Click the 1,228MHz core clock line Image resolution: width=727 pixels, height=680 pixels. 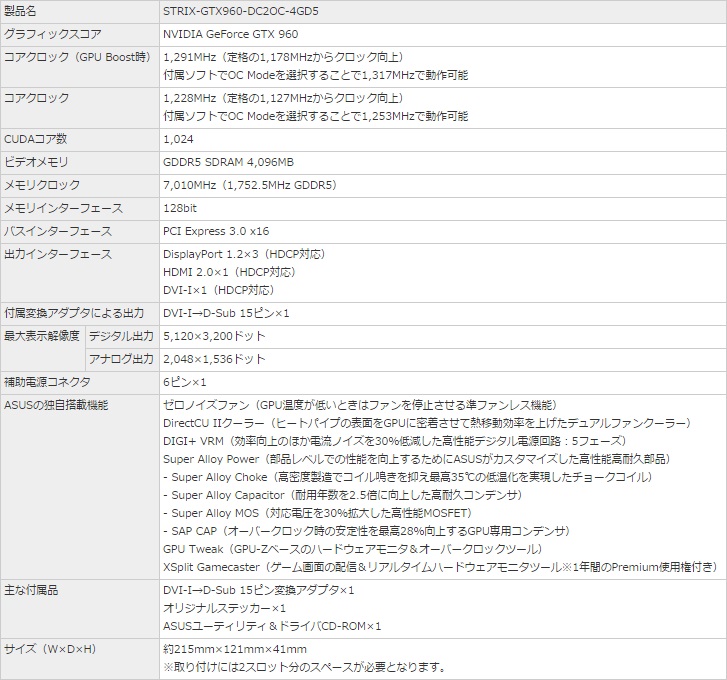tap(284, 98)
